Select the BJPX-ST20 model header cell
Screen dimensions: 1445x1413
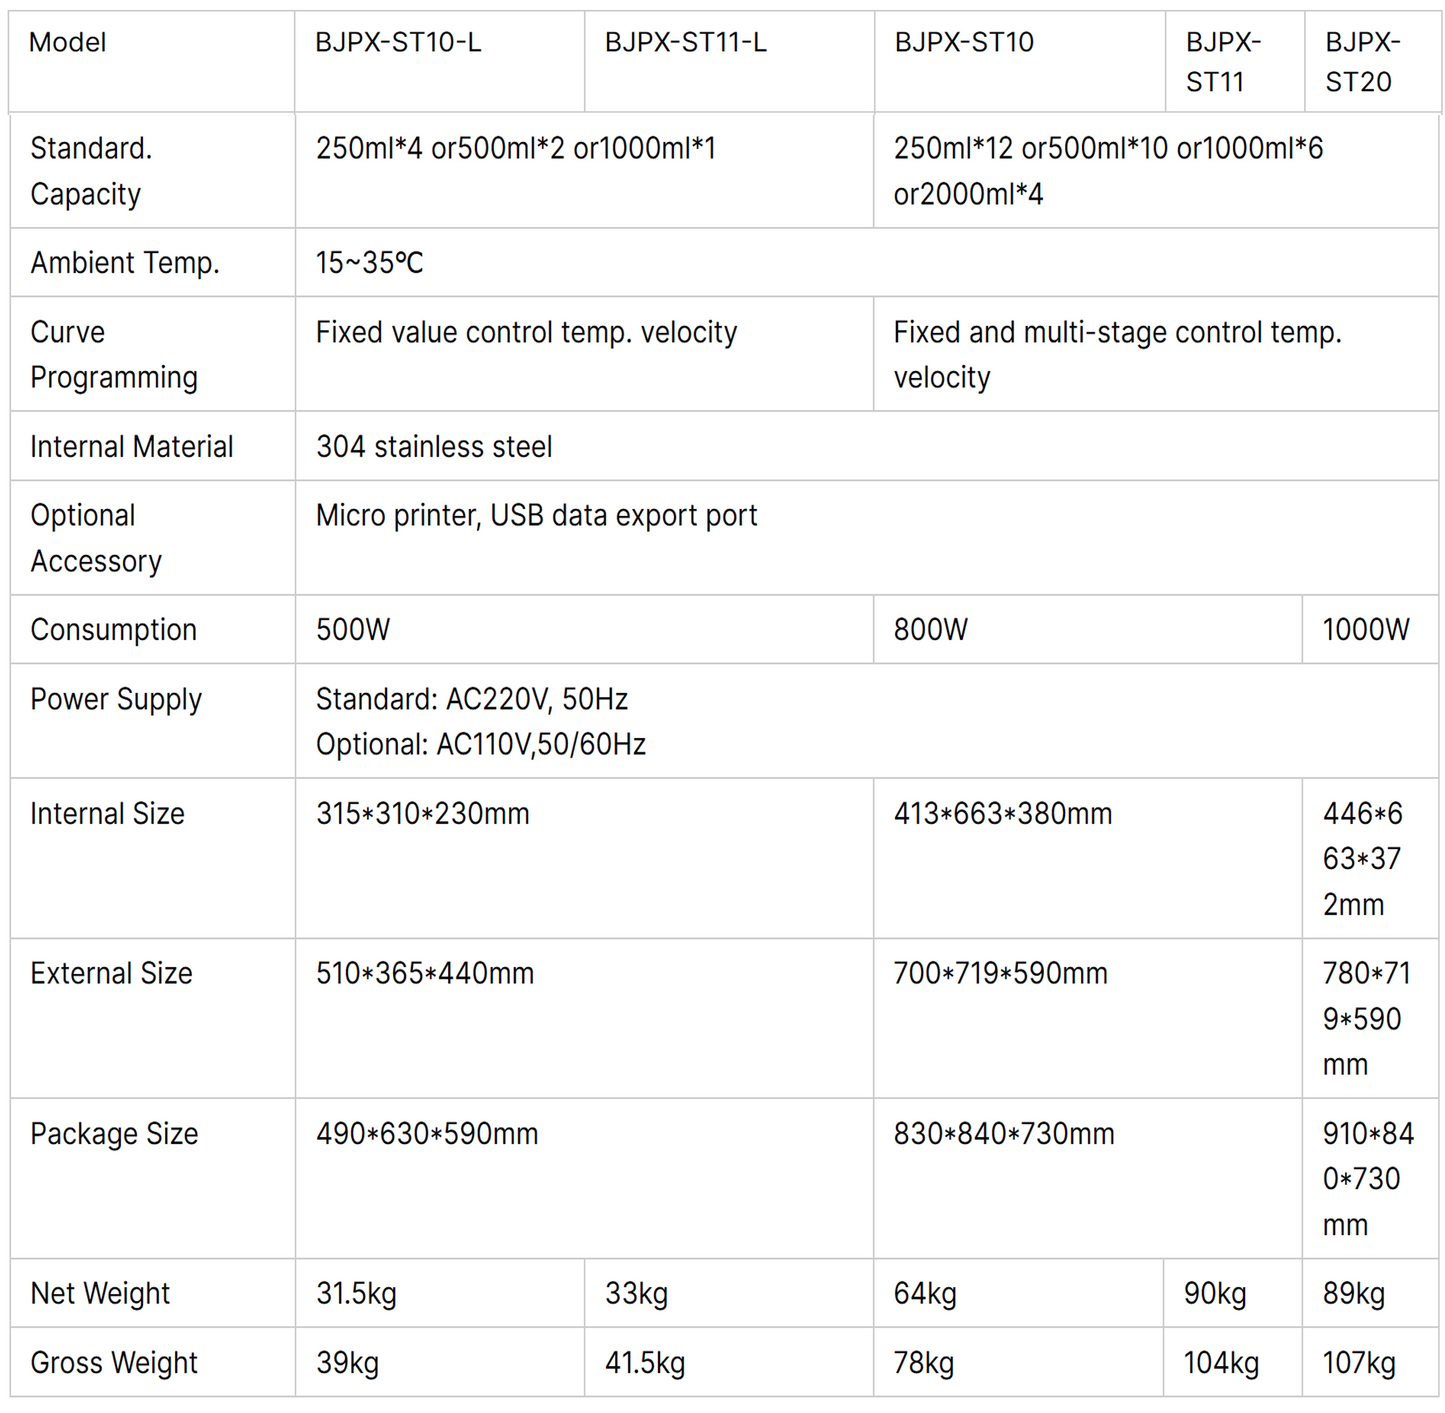tap(1362, 62)
